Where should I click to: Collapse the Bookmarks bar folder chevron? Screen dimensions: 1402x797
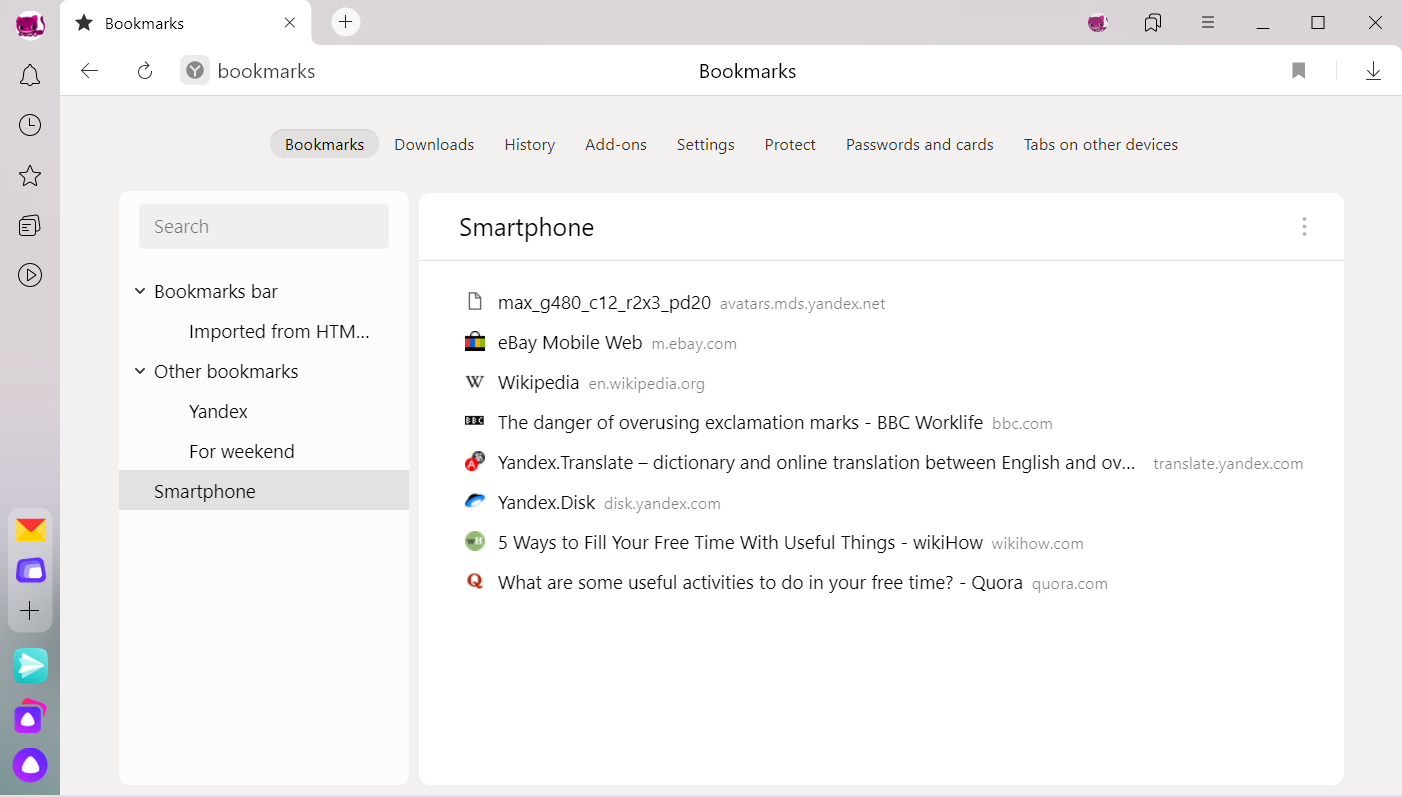pos(140,292)
